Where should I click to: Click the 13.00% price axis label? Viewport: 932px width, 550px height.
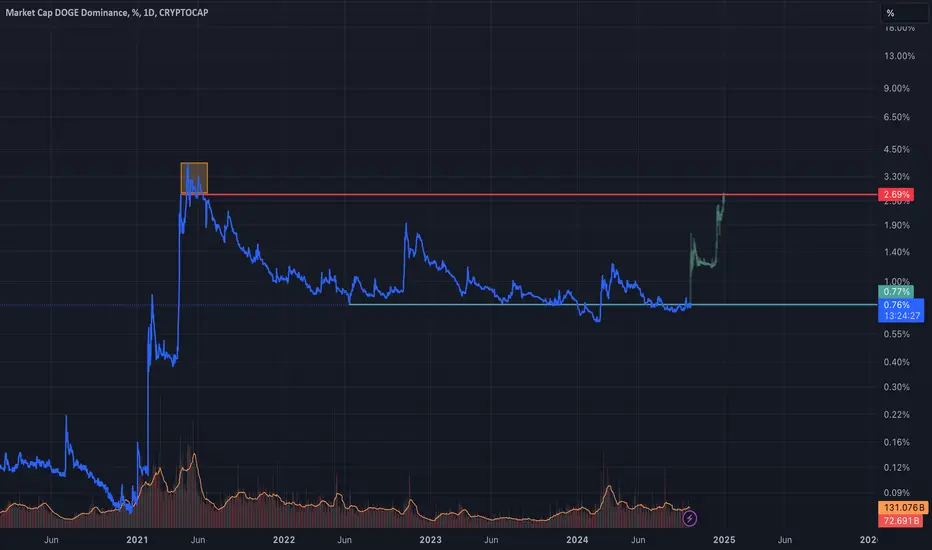point(899,56)
